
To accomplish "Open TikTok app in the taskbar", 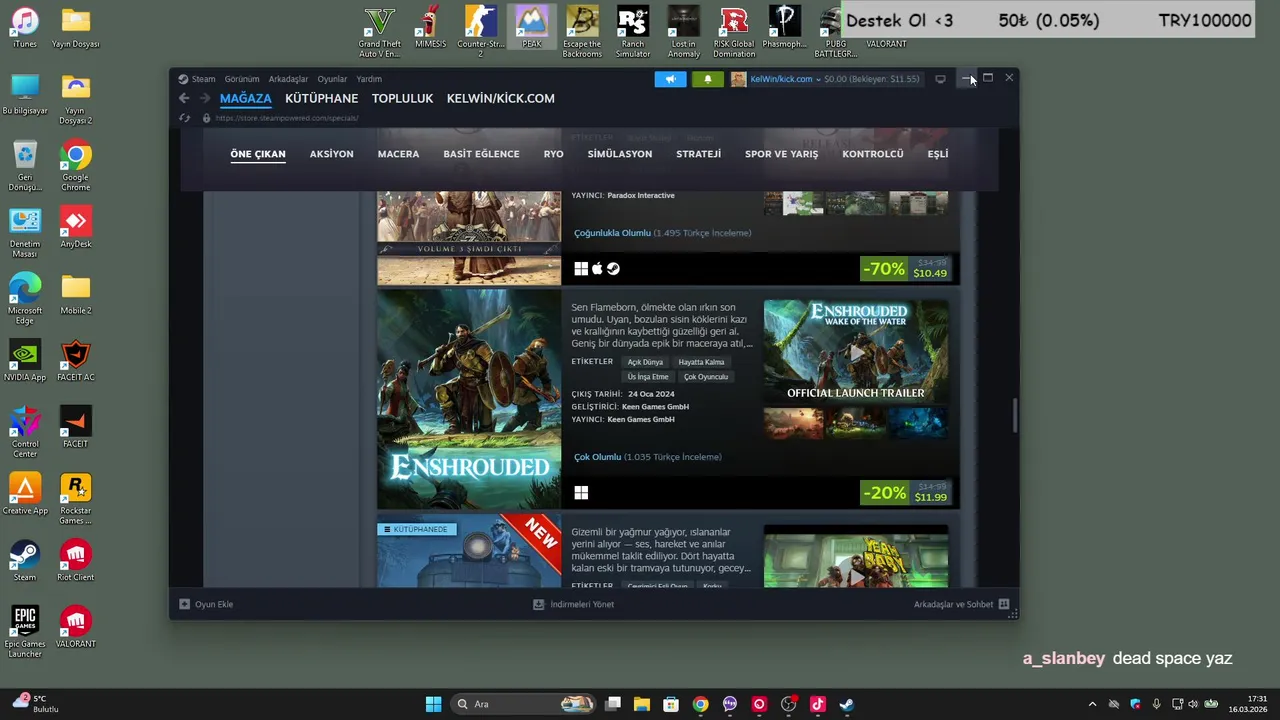I will click(x=817, y=704).
